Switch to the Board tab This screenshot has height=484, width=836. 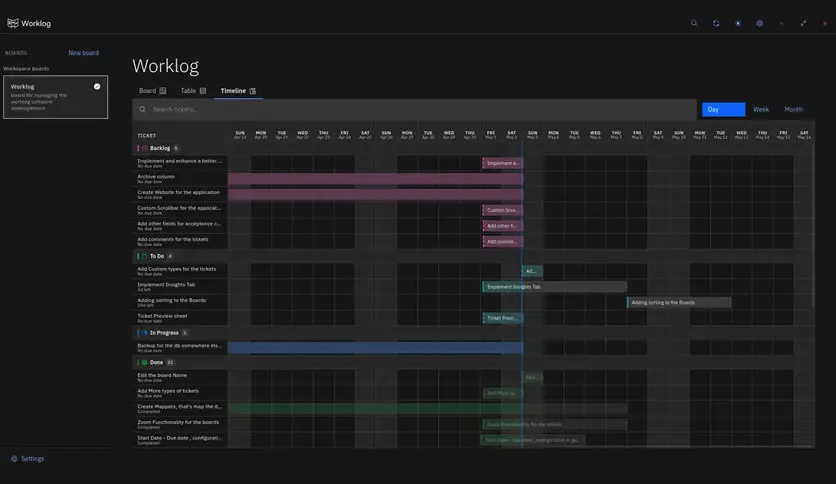[152, 91]
